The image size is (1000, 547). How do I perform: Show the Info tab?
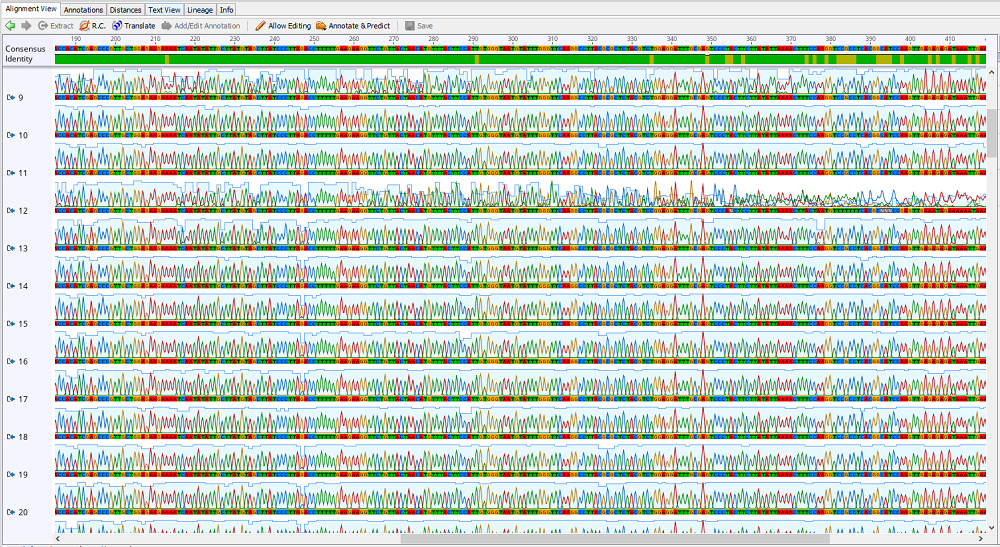click(x=227, y=9)
